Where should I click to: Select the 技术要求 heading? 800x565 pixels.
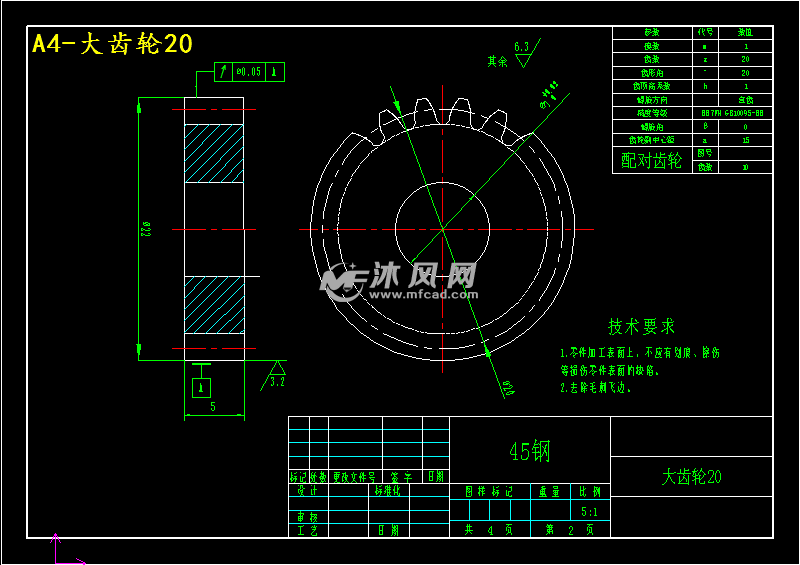642,327
